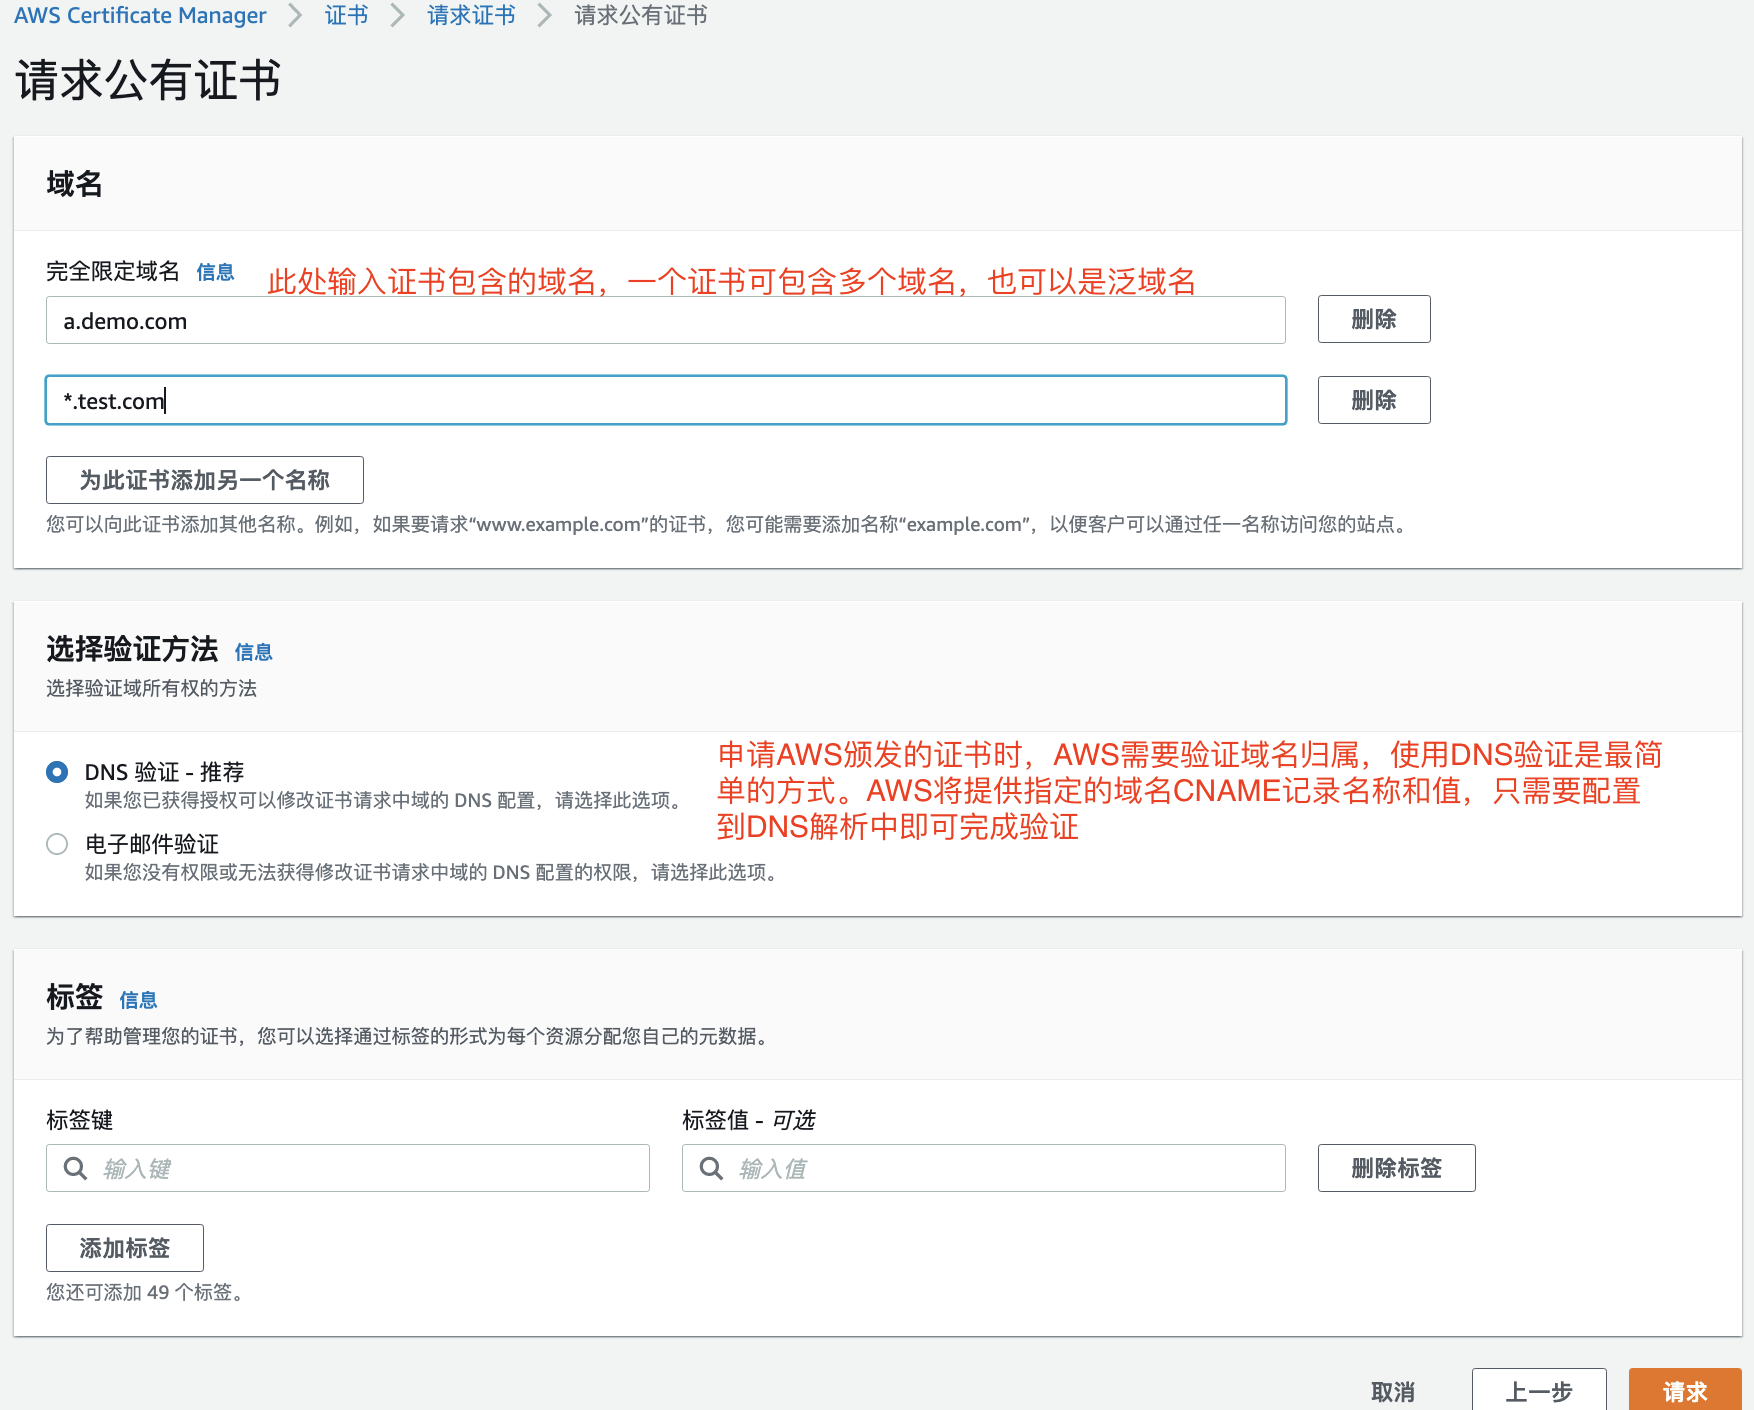This screenshot has height=1410, width=1754.
Task: Select the 电子邮件验证 radio button
Action: [57, 844]
